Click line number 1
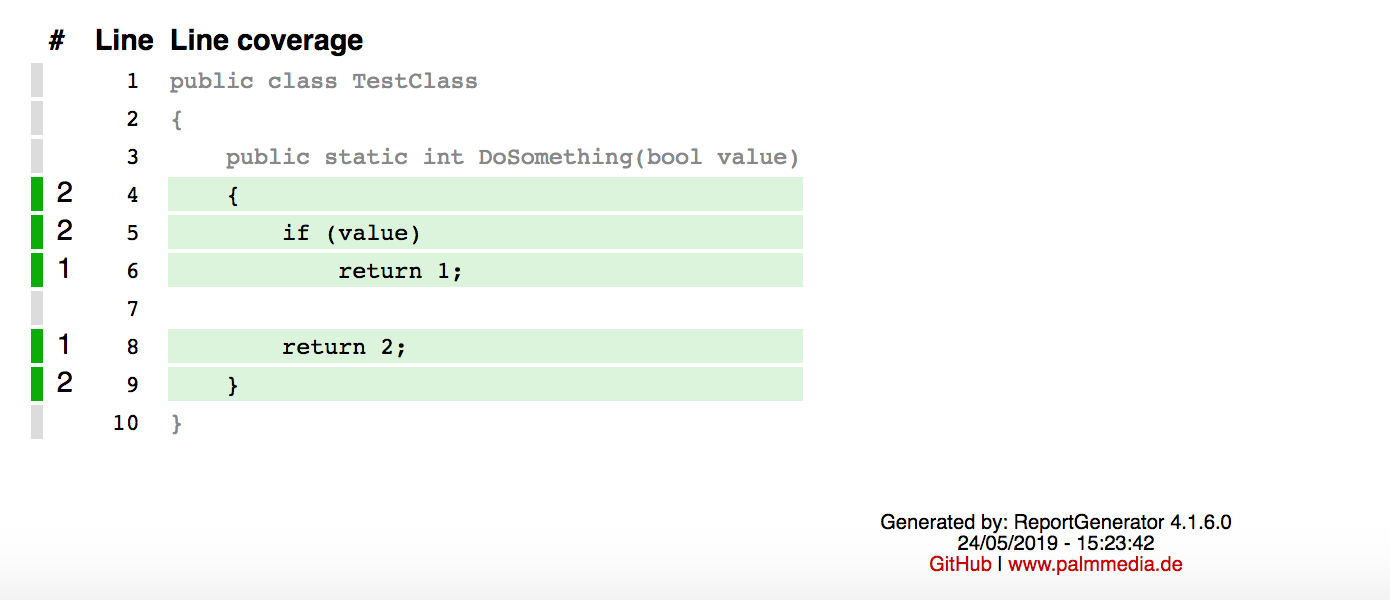 coord(133,81)
